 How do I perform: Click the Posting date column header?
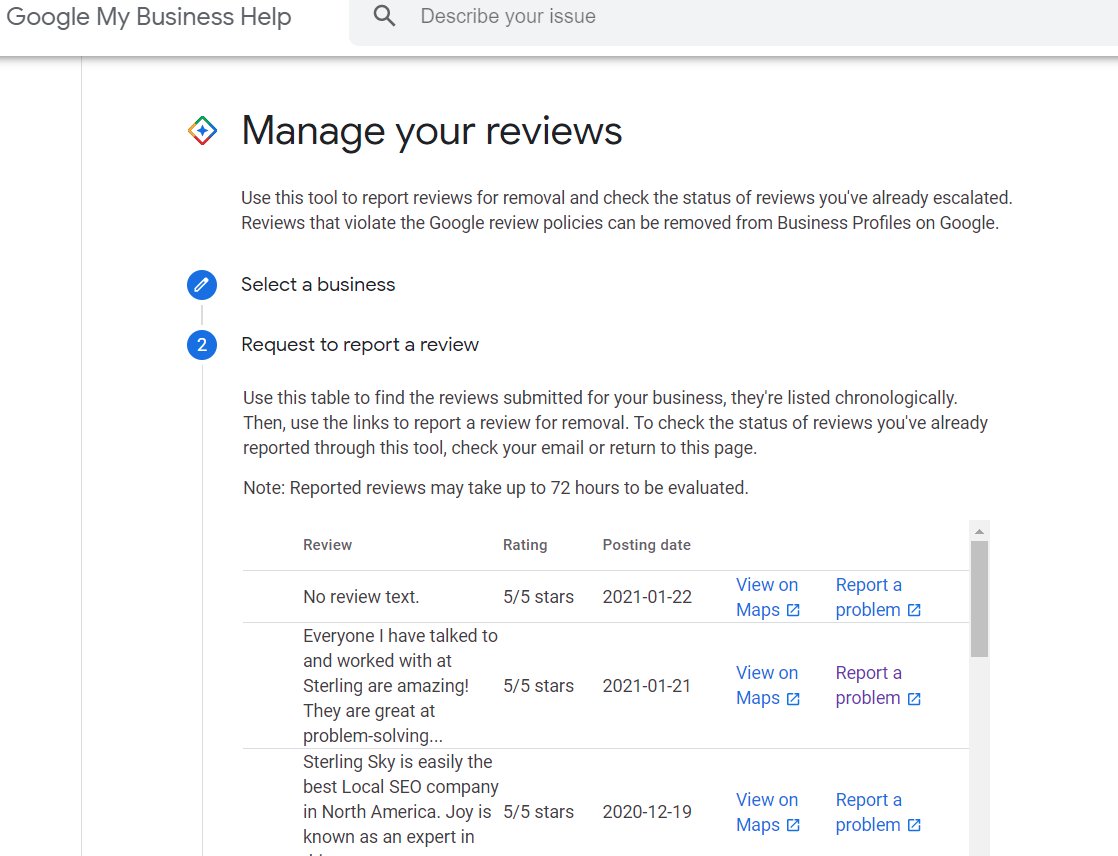tap(646, 545)
